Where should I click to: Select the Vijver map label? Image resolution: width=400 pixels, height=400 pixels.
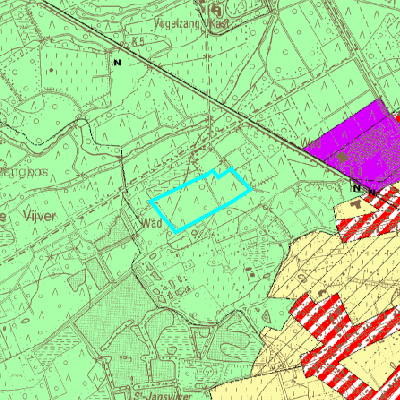coord(40,216)
